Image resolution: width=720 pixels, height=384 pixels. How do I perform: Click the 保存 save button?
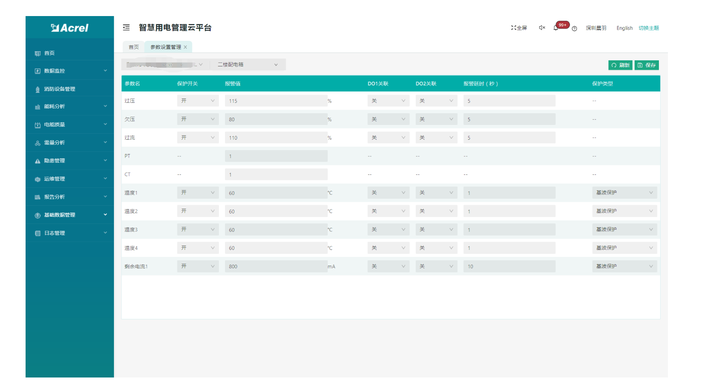(x=647, y=65)
